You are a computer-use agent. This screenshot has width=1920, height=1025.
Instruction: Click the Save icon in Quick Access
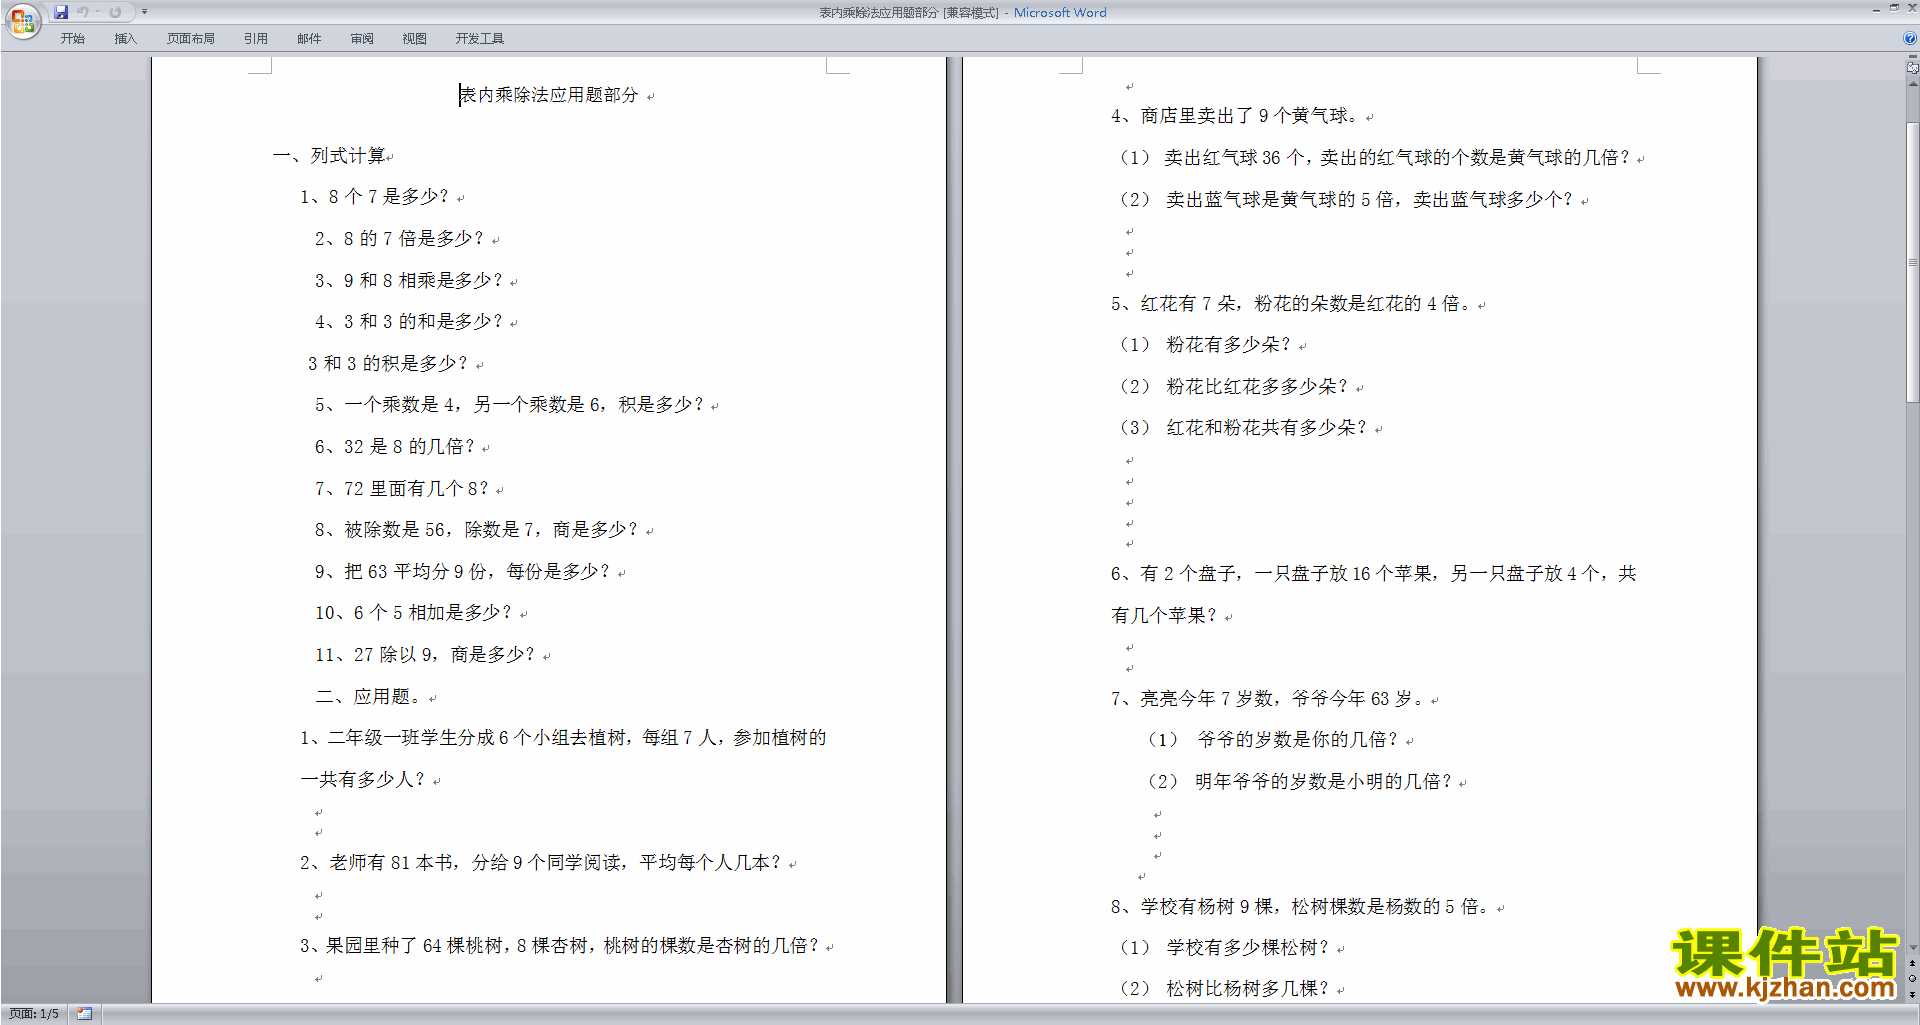tap(61, 12)
